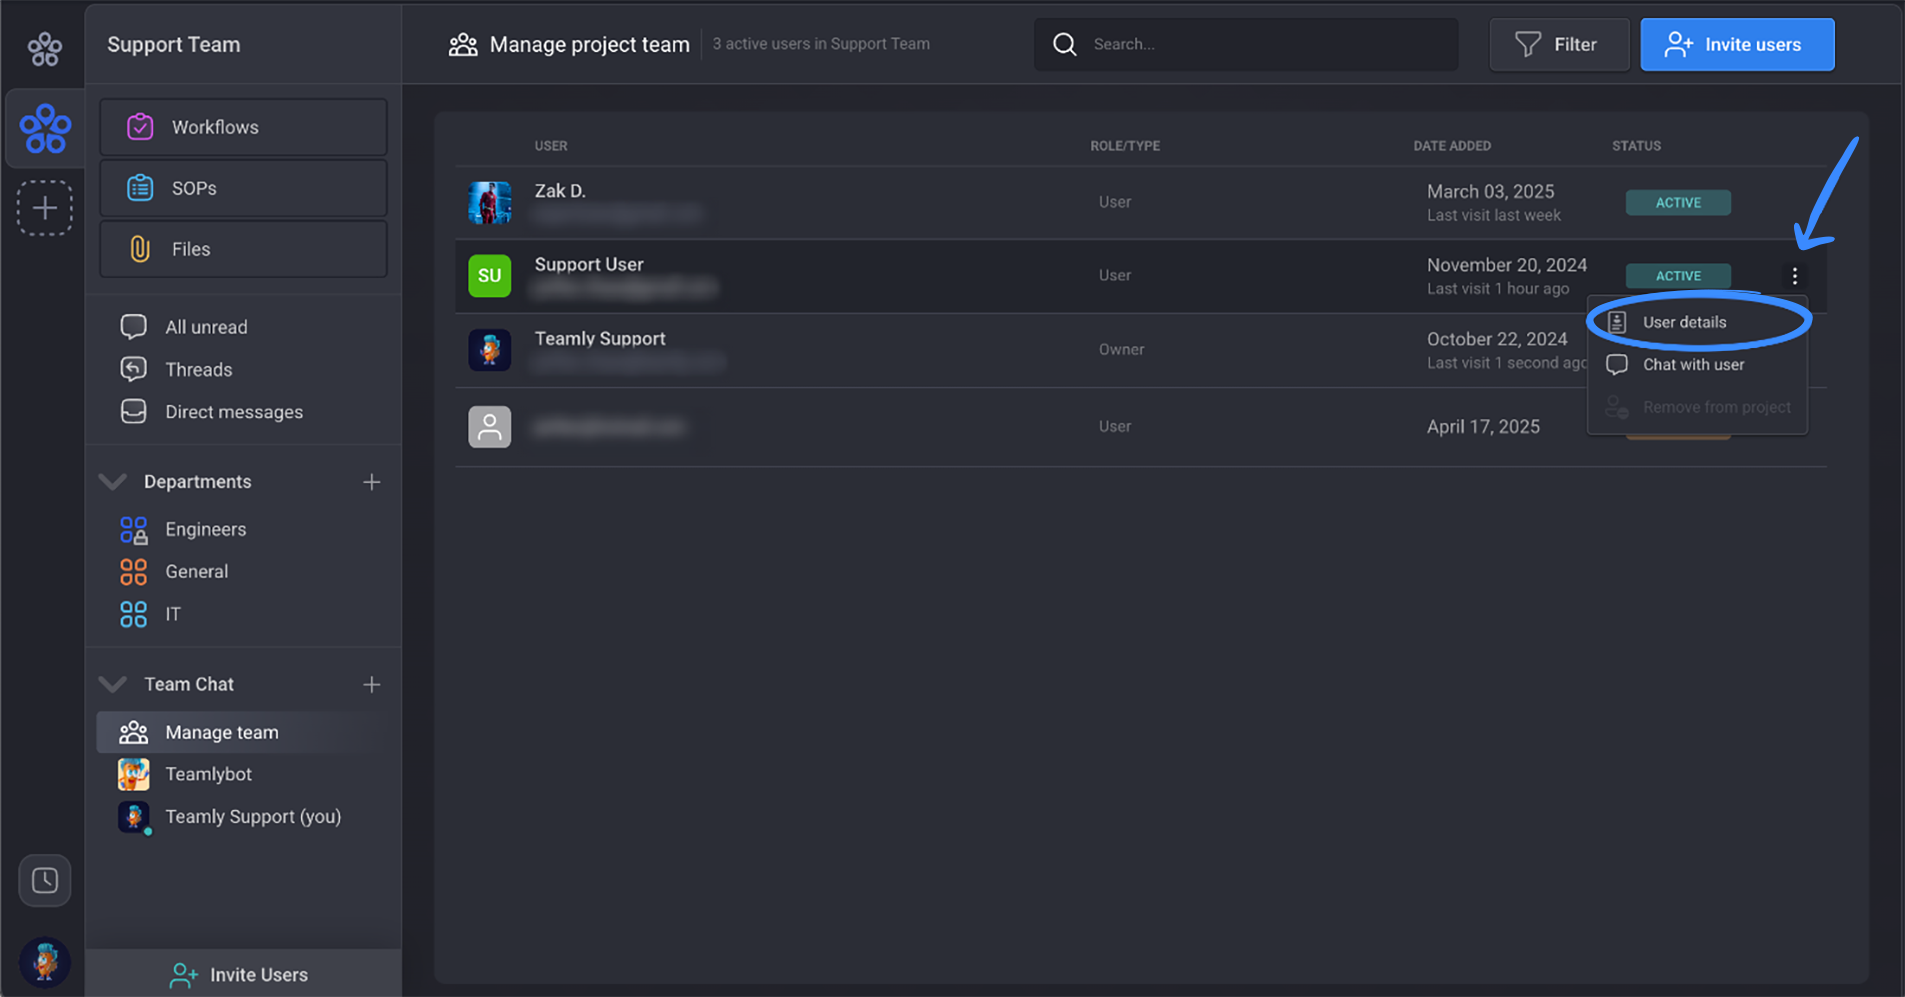This screenshot has width=1905, height=997.
Task: Click the DATE ADDED column header
Action: point(1452,146)
